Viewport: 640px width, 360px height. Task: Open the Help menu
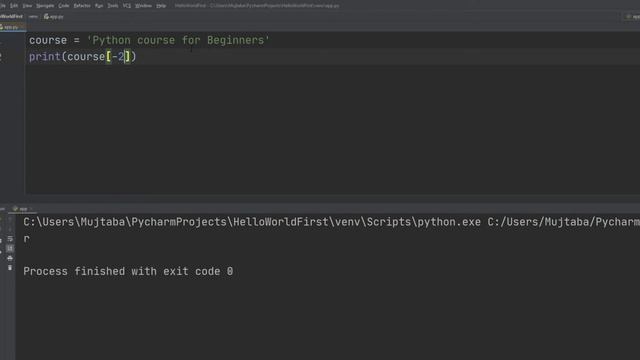161,6
